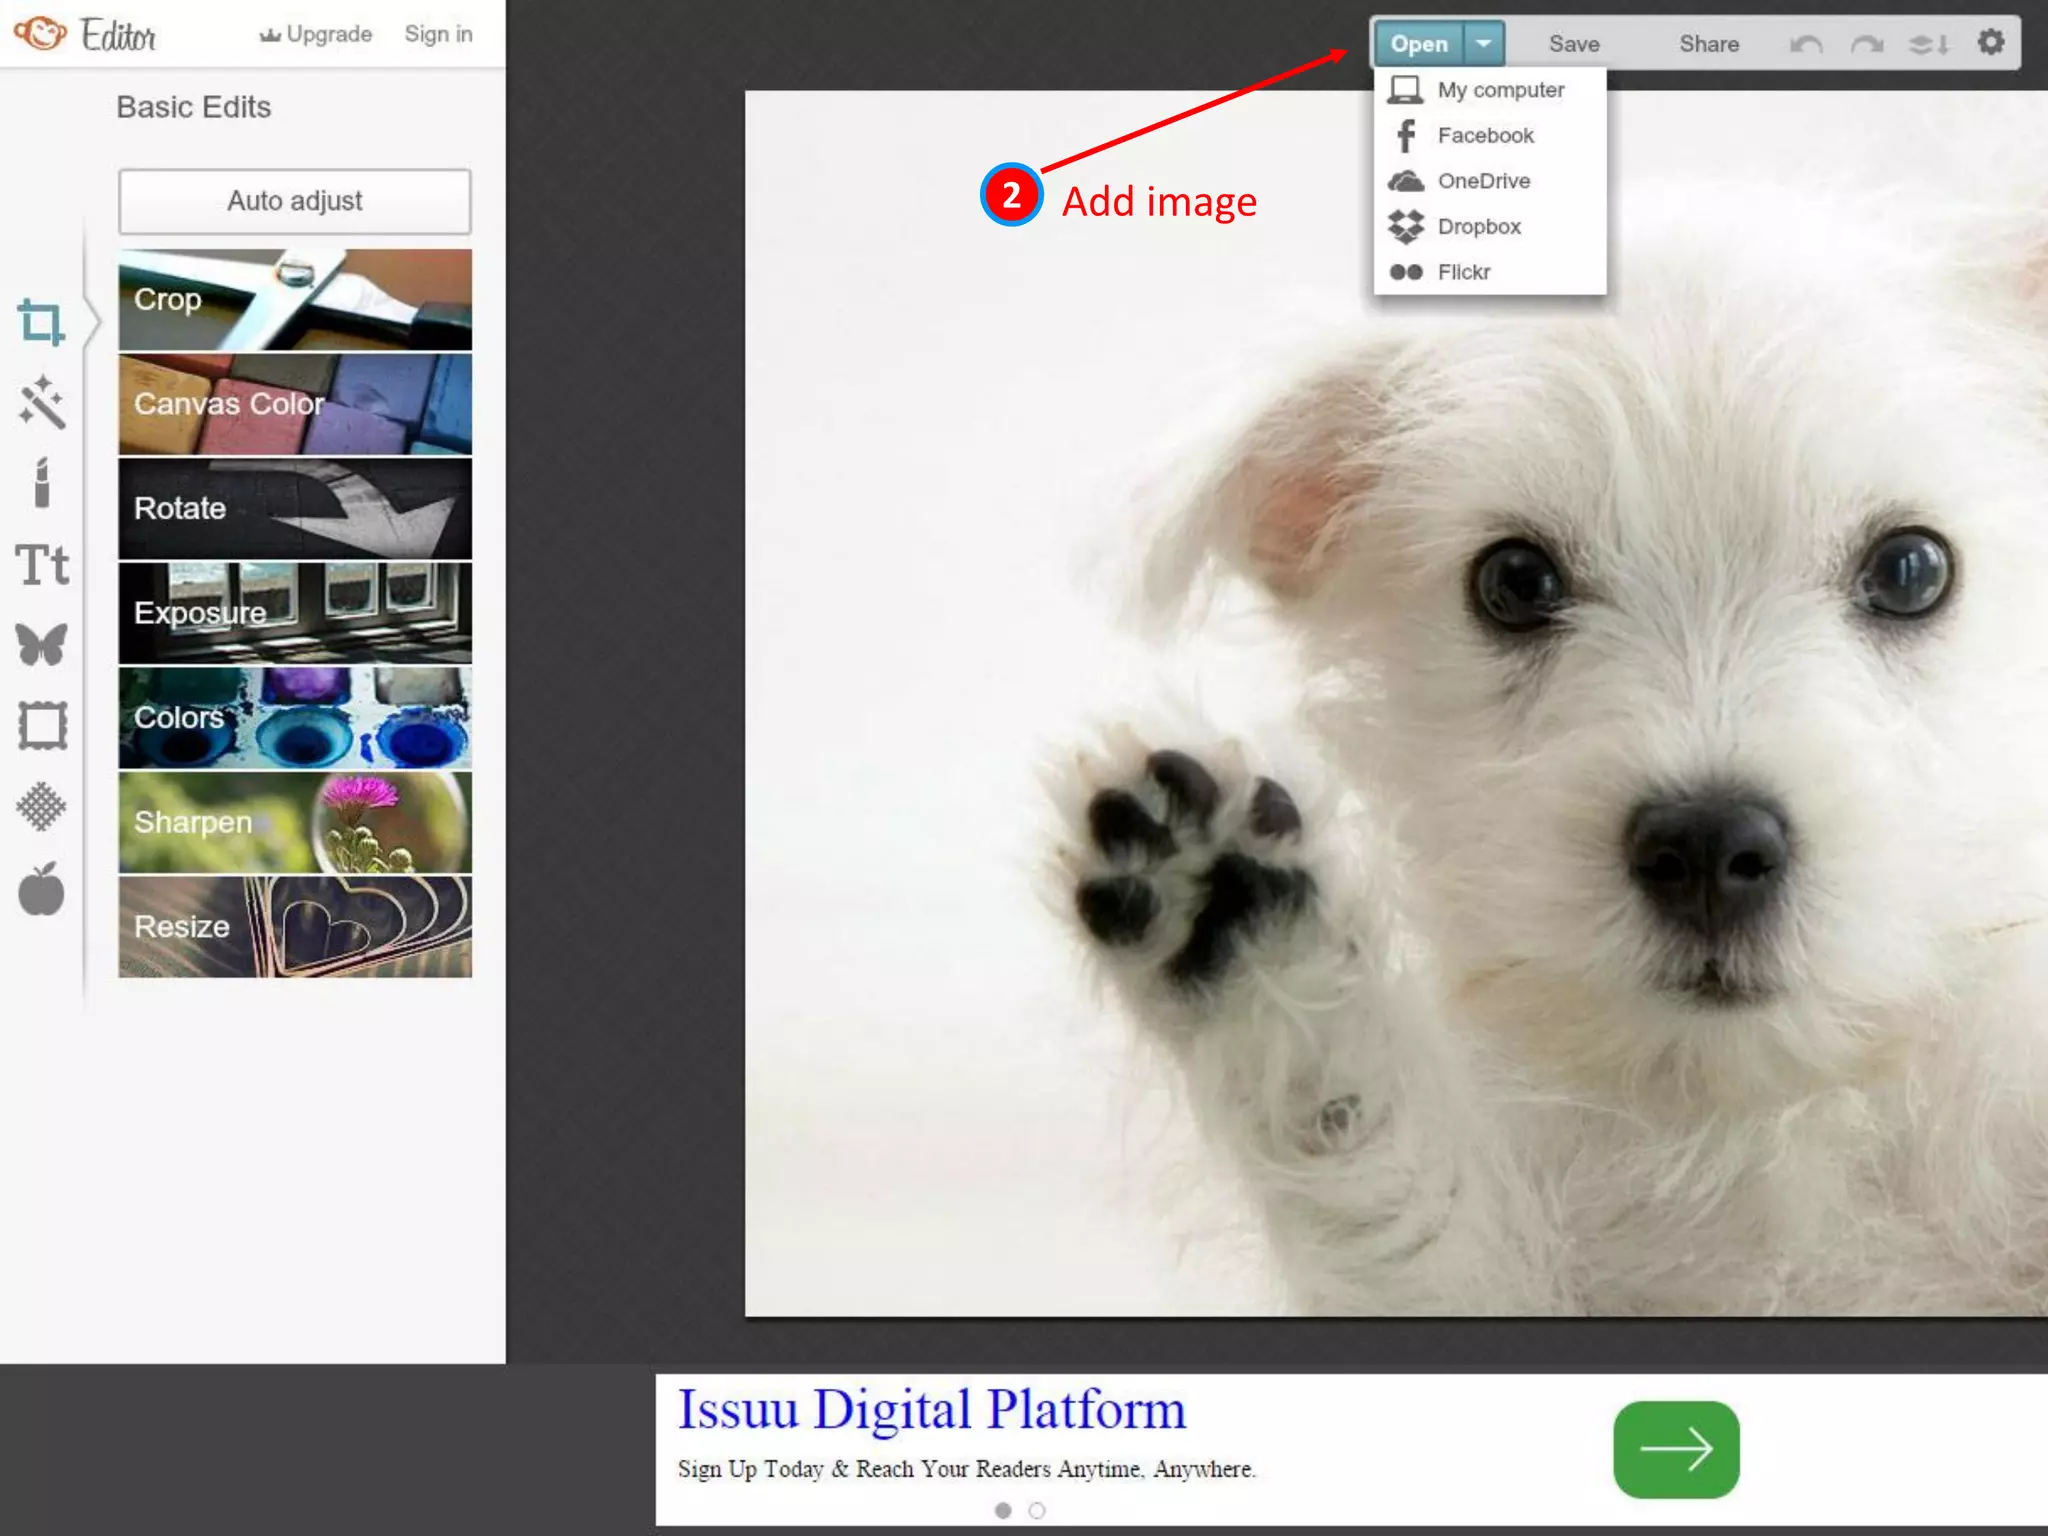
Task: Open the Seasonal apple icon
Action: click(x=41, y=889)
